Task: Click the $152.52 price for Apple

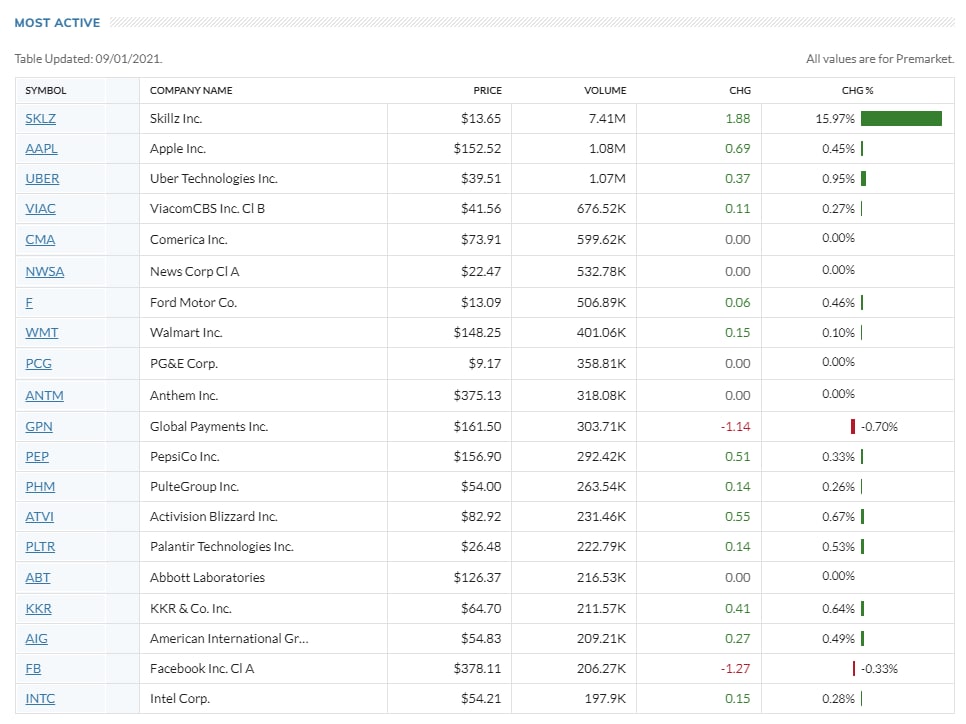Action: [477, 148]
